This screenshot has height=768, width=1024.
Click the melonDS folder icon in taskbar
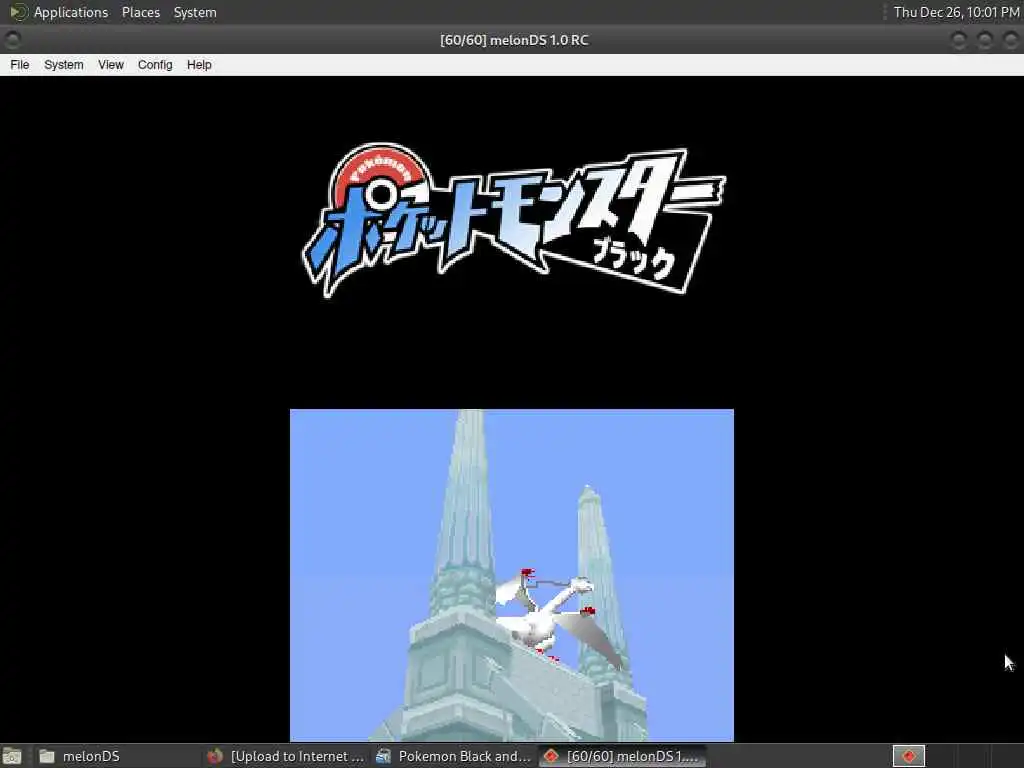point(47,756)
